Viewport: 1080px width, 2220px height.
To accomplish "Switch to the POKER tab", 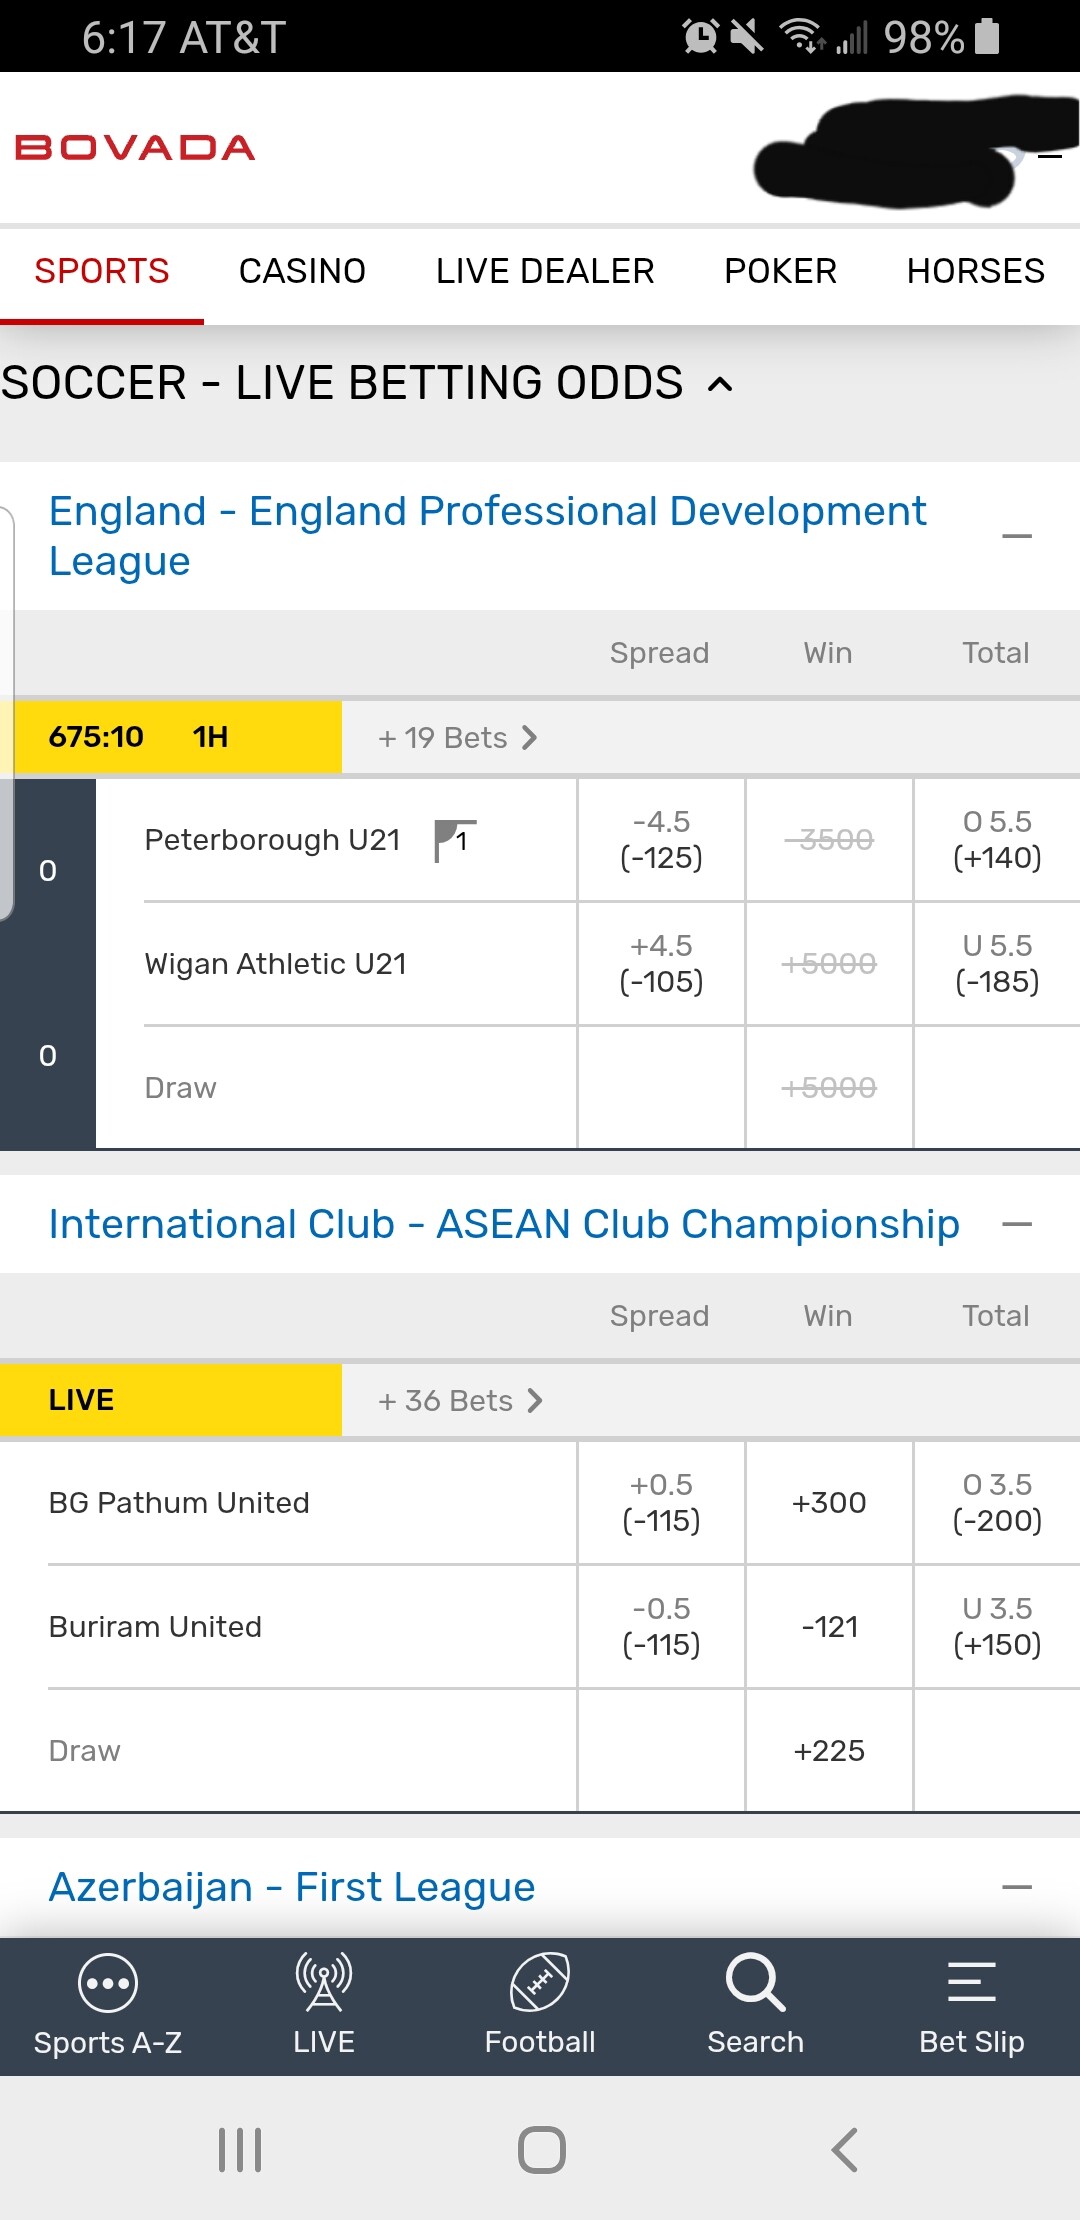I will [x=780, y=271].
